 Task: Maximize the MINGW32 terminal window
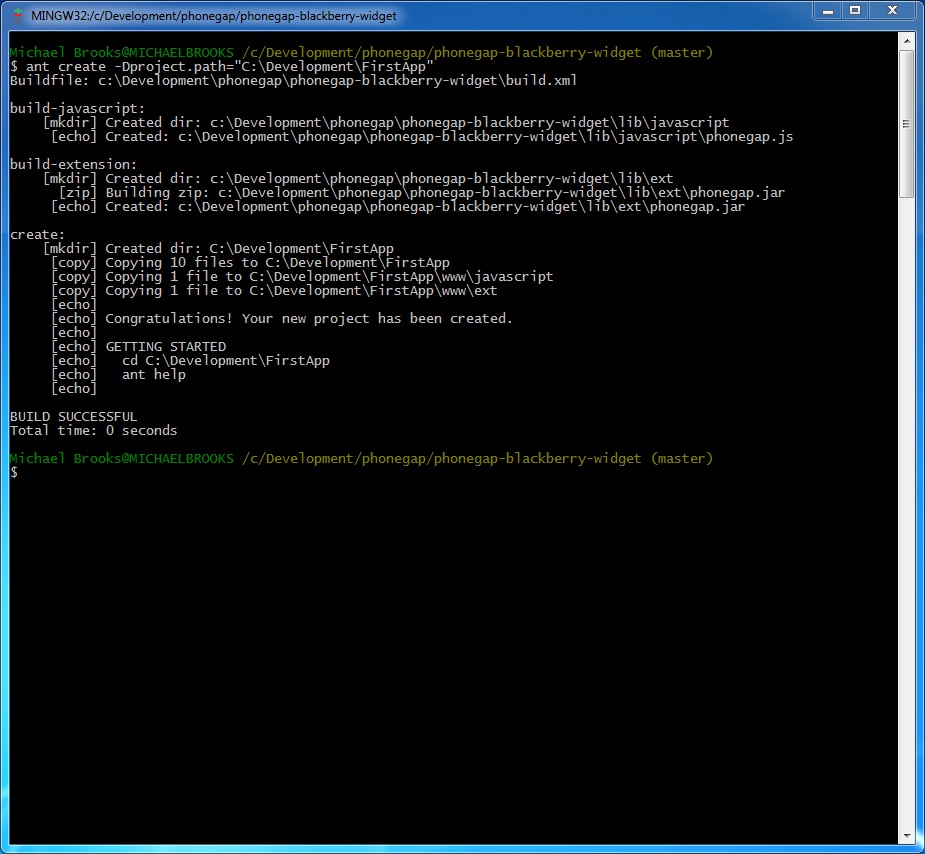pos(854,11)
